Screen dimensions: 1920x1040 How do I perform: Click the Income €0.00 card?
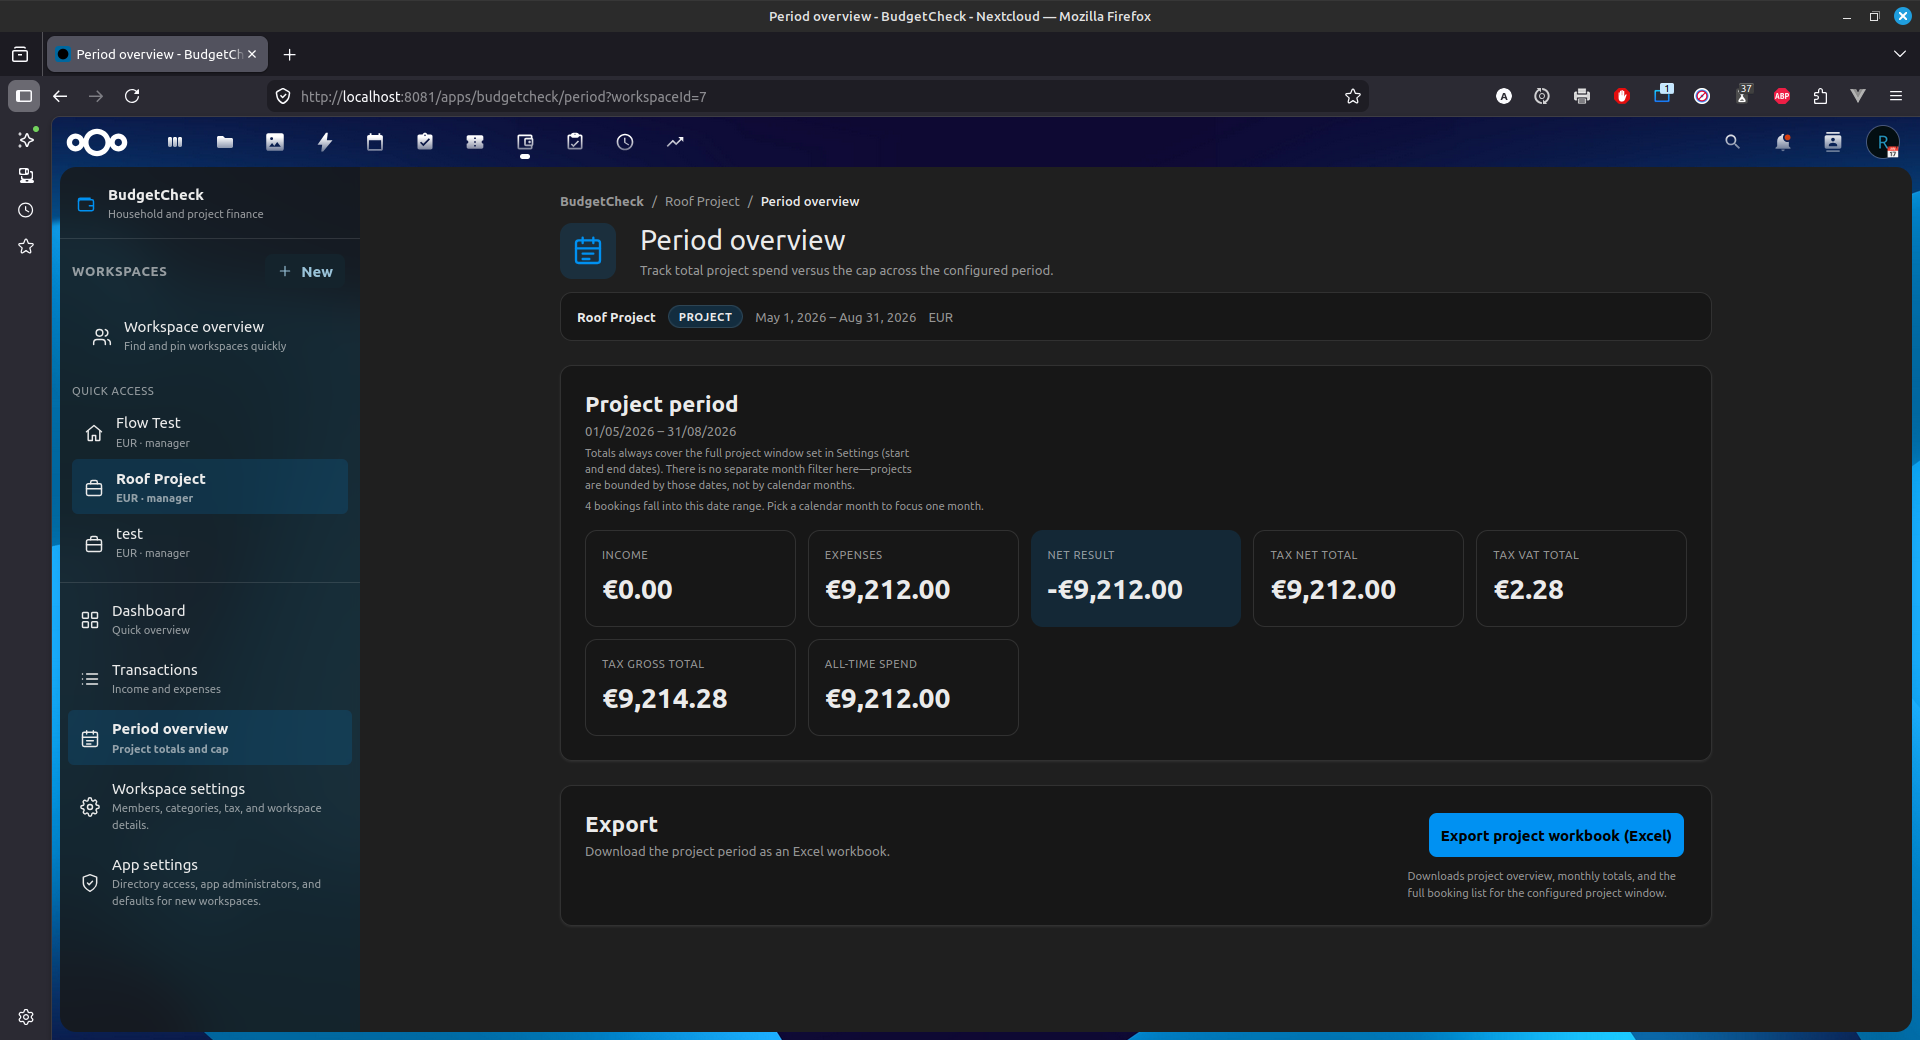pos(690,578)
